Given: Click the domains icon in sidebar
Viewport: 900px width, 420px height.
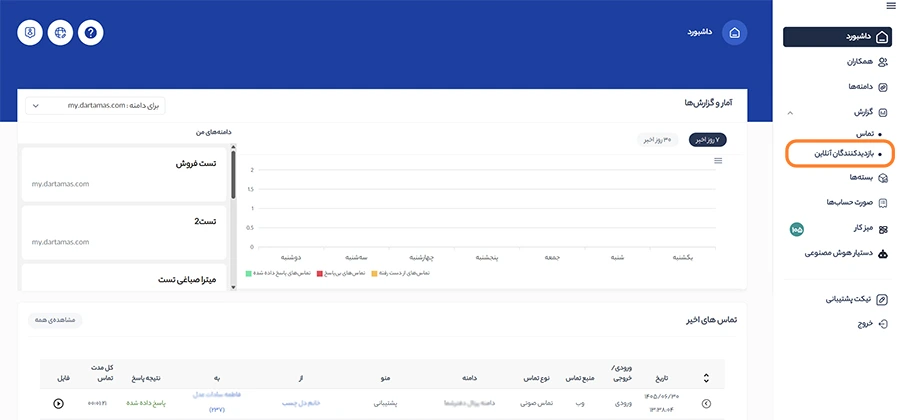Looking at the screenshot, I should click(x=883, y=87).
